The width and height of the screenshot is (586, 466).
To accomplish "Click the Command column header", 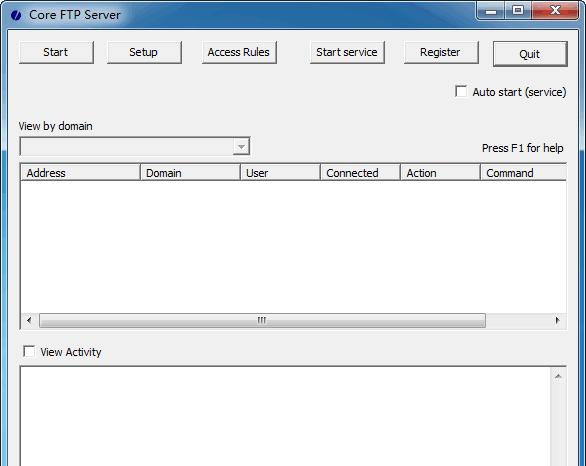I will [x=523, y=173].
